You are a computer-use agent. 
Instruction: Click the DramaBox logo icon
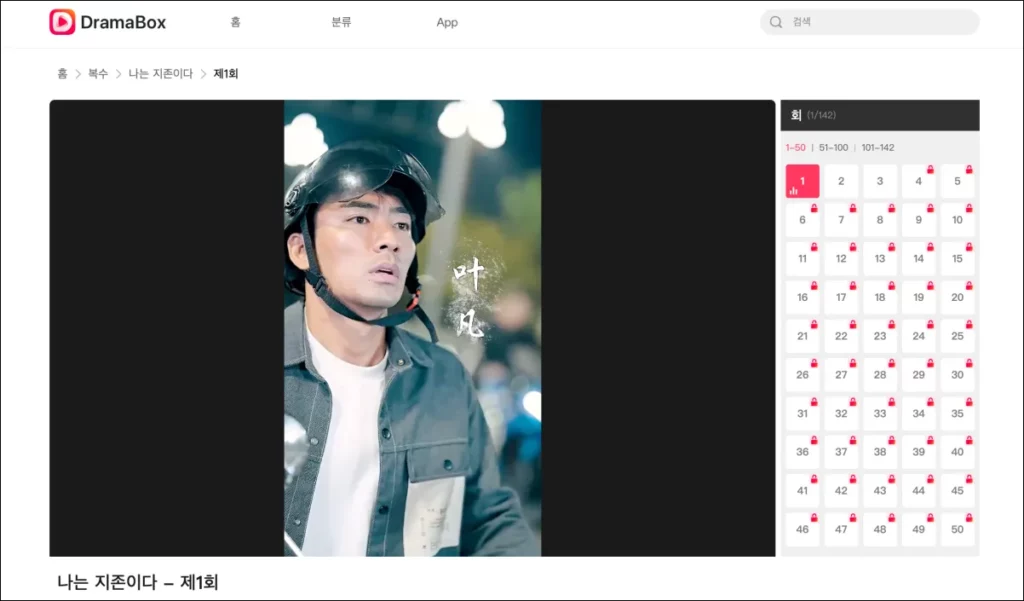62,22
